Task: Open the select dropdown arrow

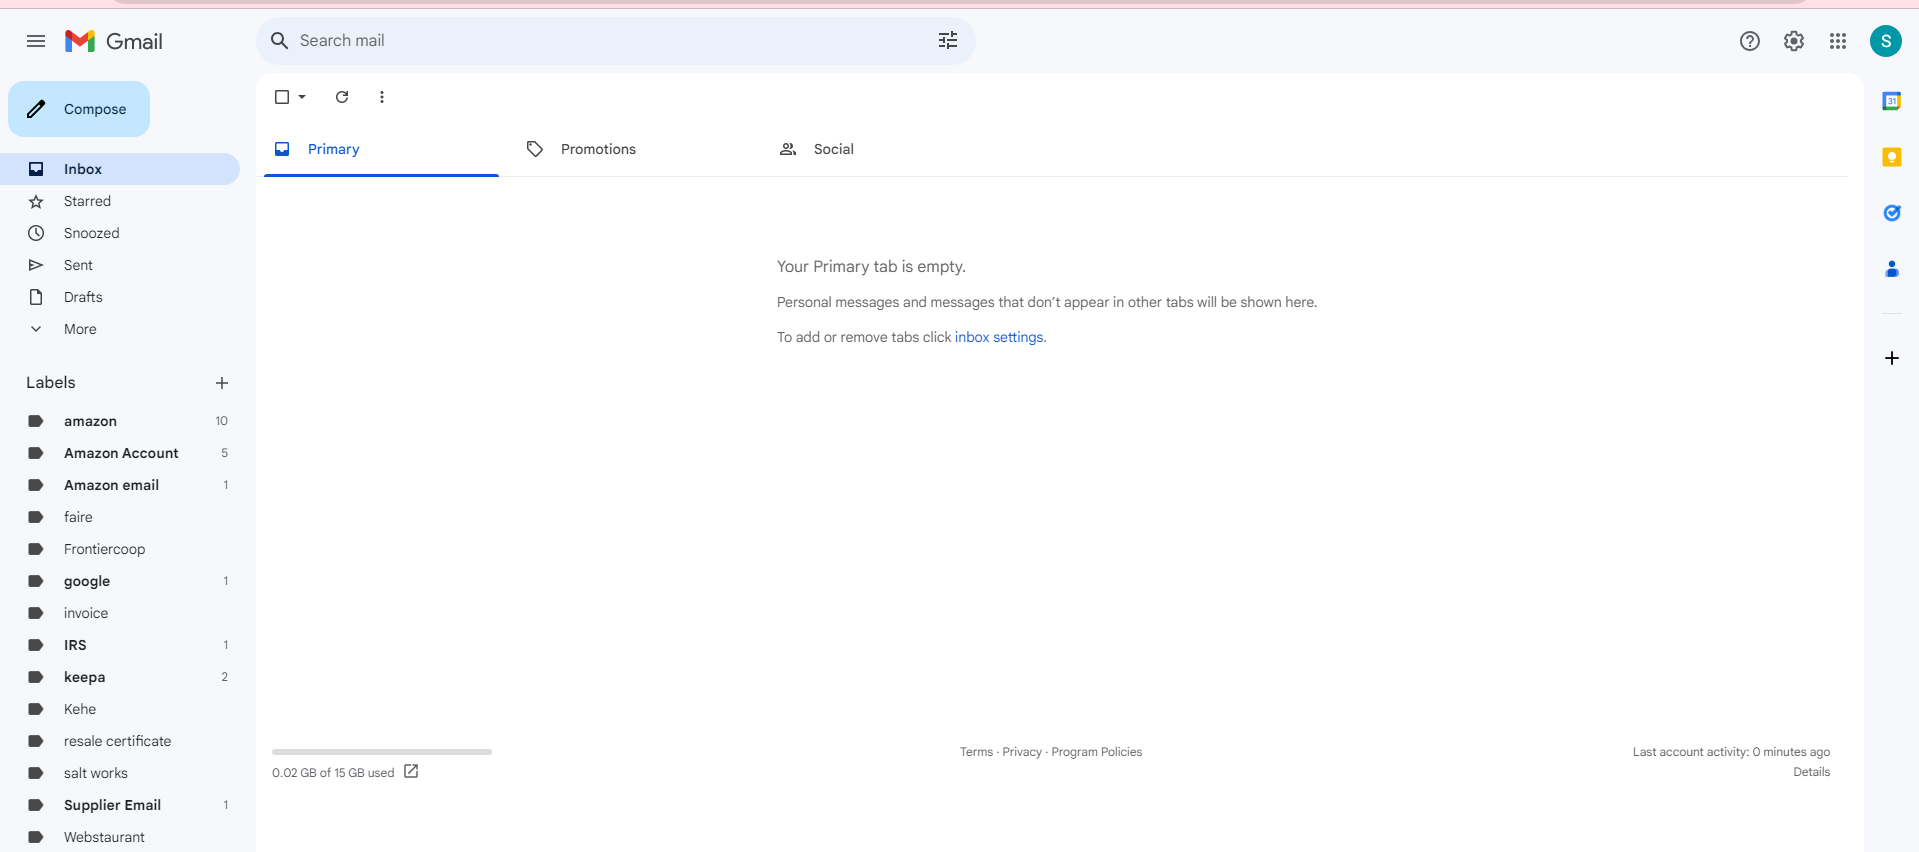Action: click(302, 97)
